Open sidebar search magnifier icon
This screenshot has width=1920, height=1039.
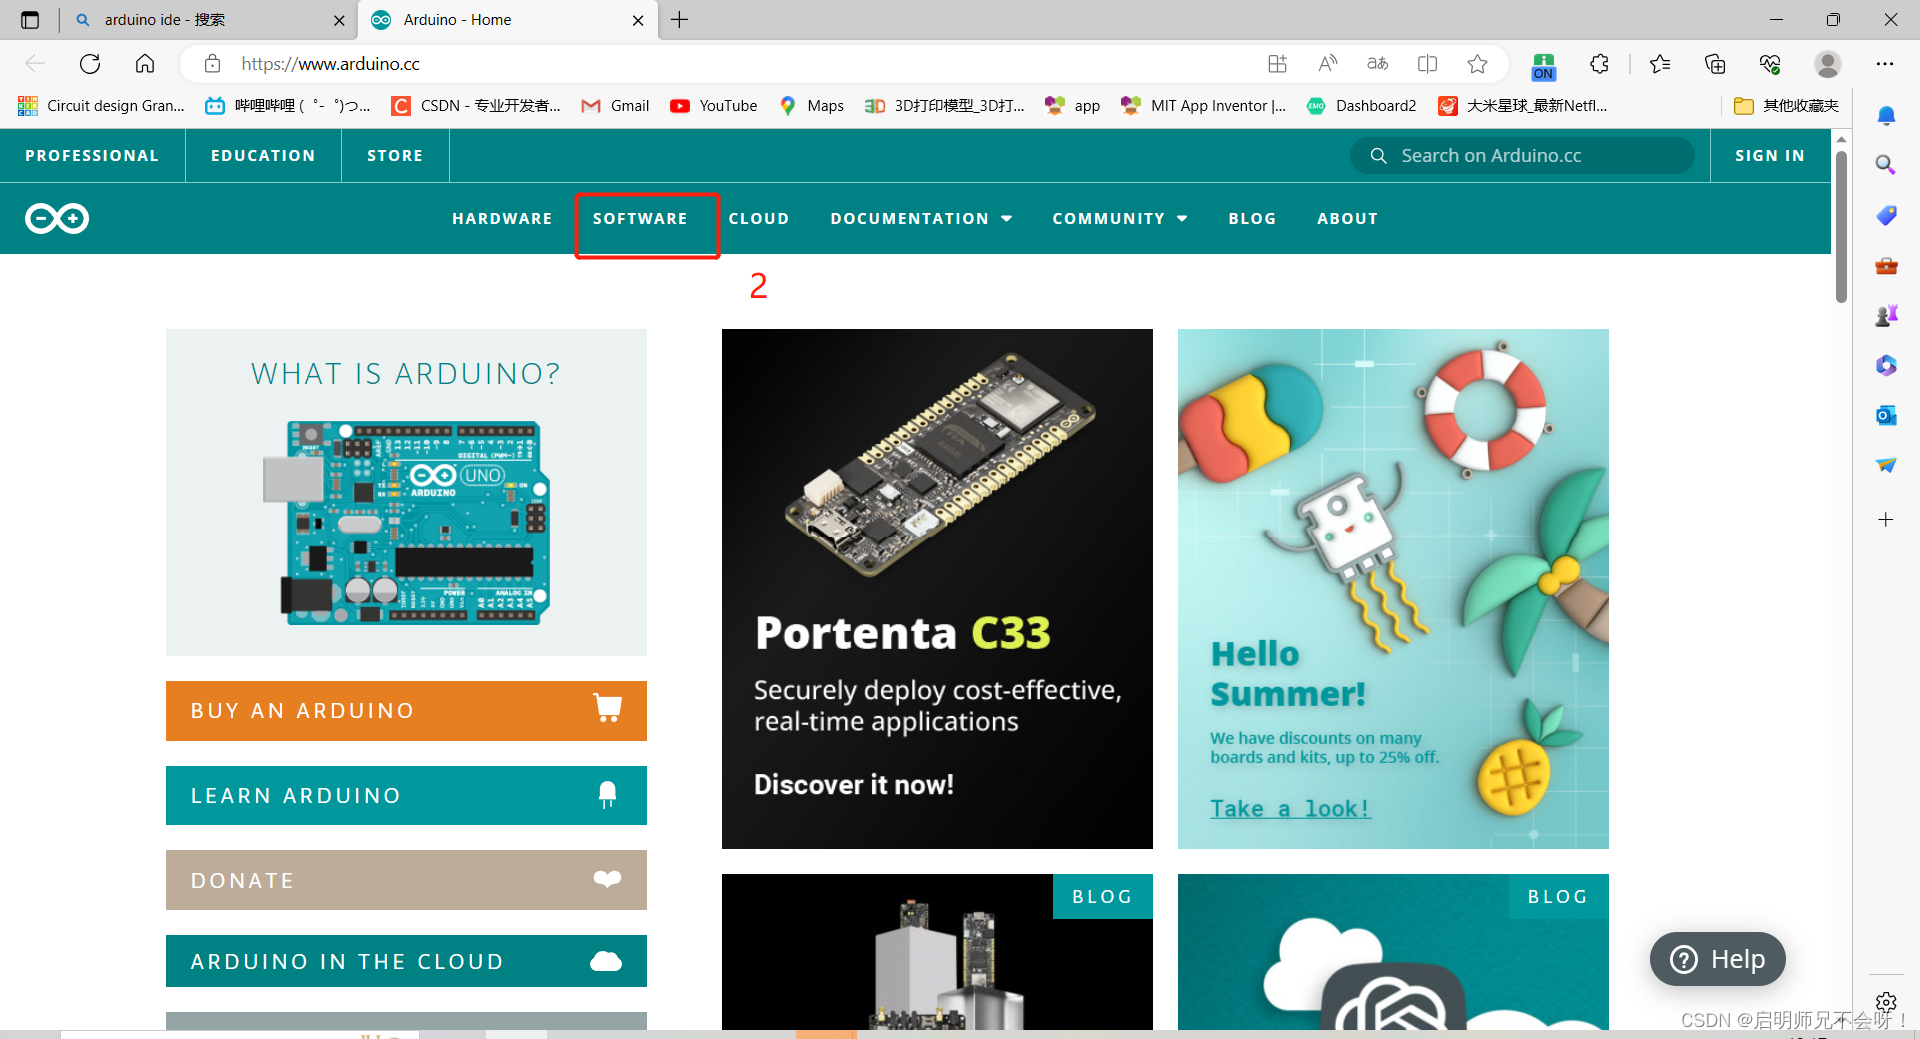point(1886,165)
